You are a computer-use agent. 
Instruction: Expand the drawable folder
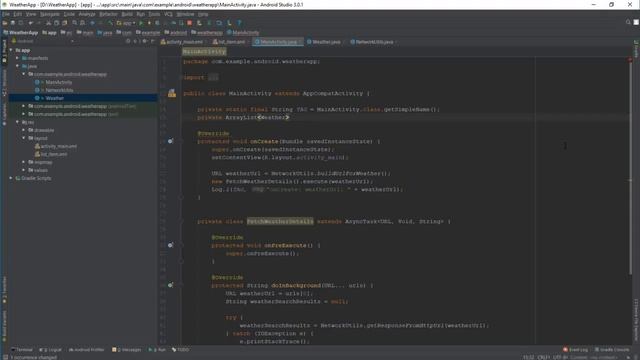pos(24,130)
